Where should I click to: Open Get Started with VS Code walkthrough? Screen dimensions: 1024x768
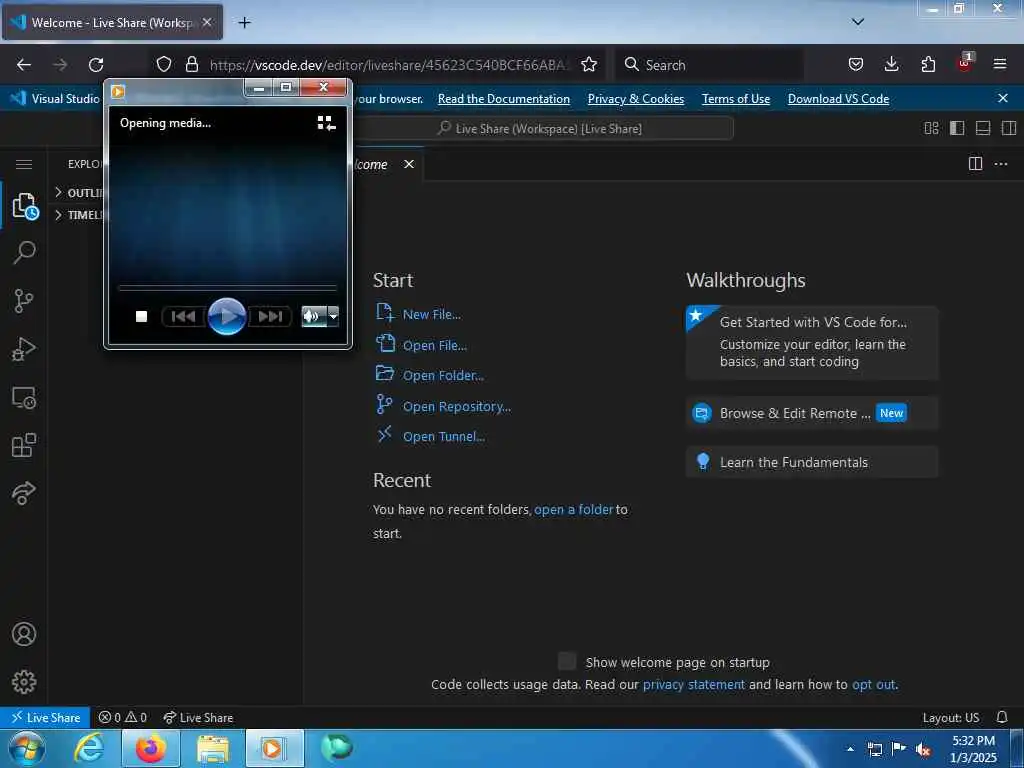[x=812, y=342]
